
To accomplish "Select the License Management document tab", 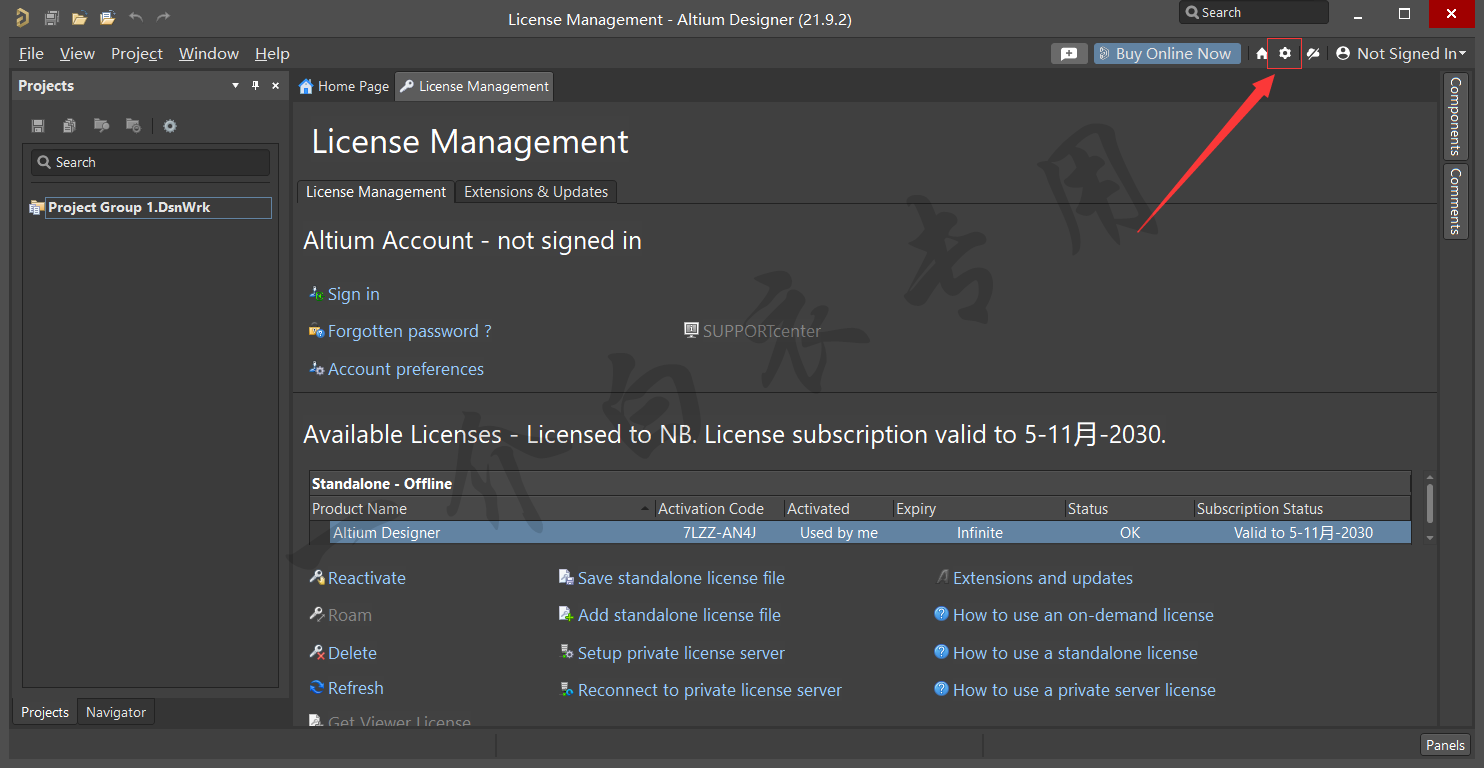I will (x=474, y=87).
